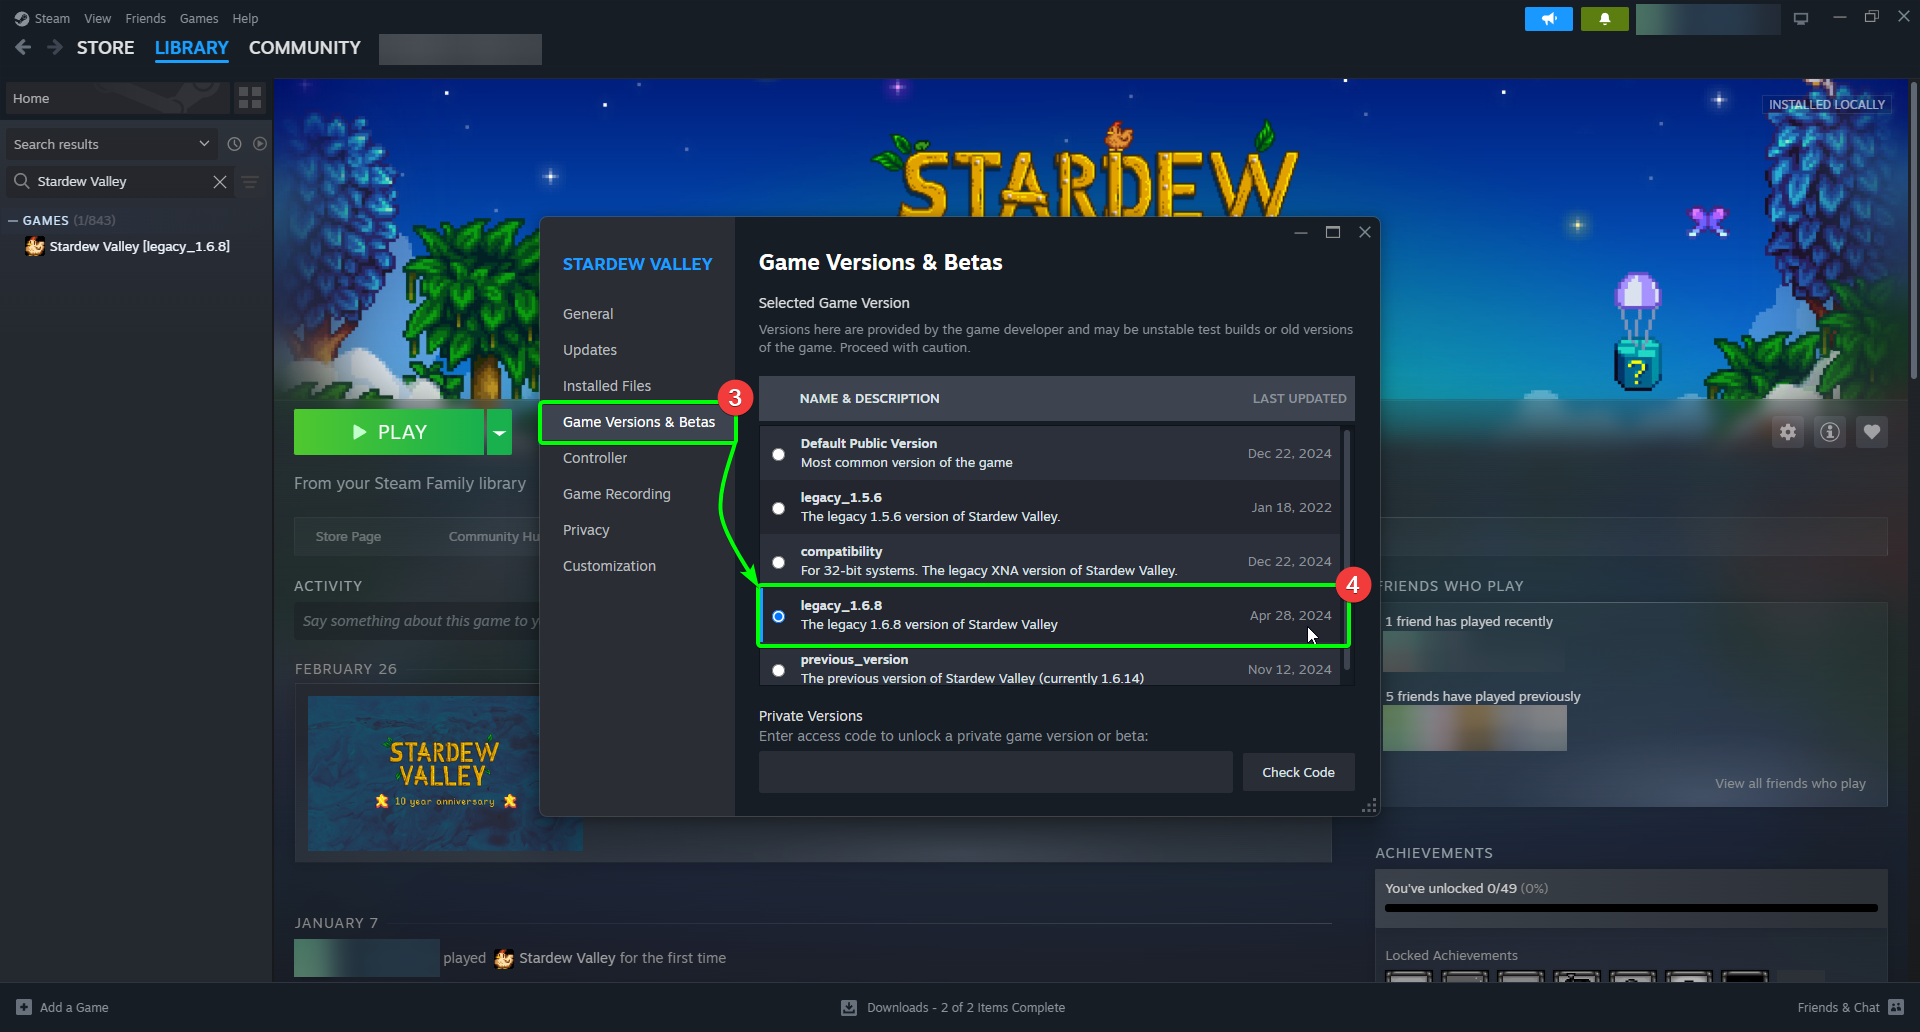
Task: Open recent games clock icon
Action: pyautogui.click(x=233, y=143)
